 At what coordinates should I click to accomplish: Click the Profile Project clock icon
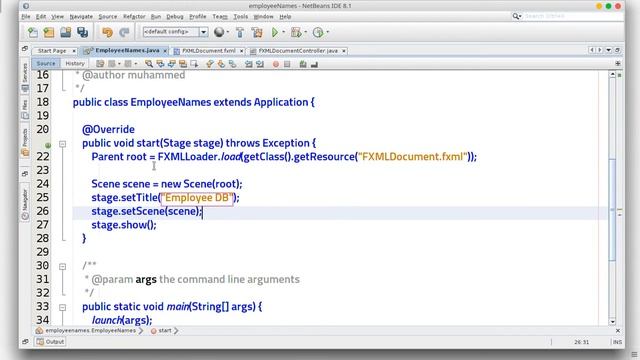point(318,32)
